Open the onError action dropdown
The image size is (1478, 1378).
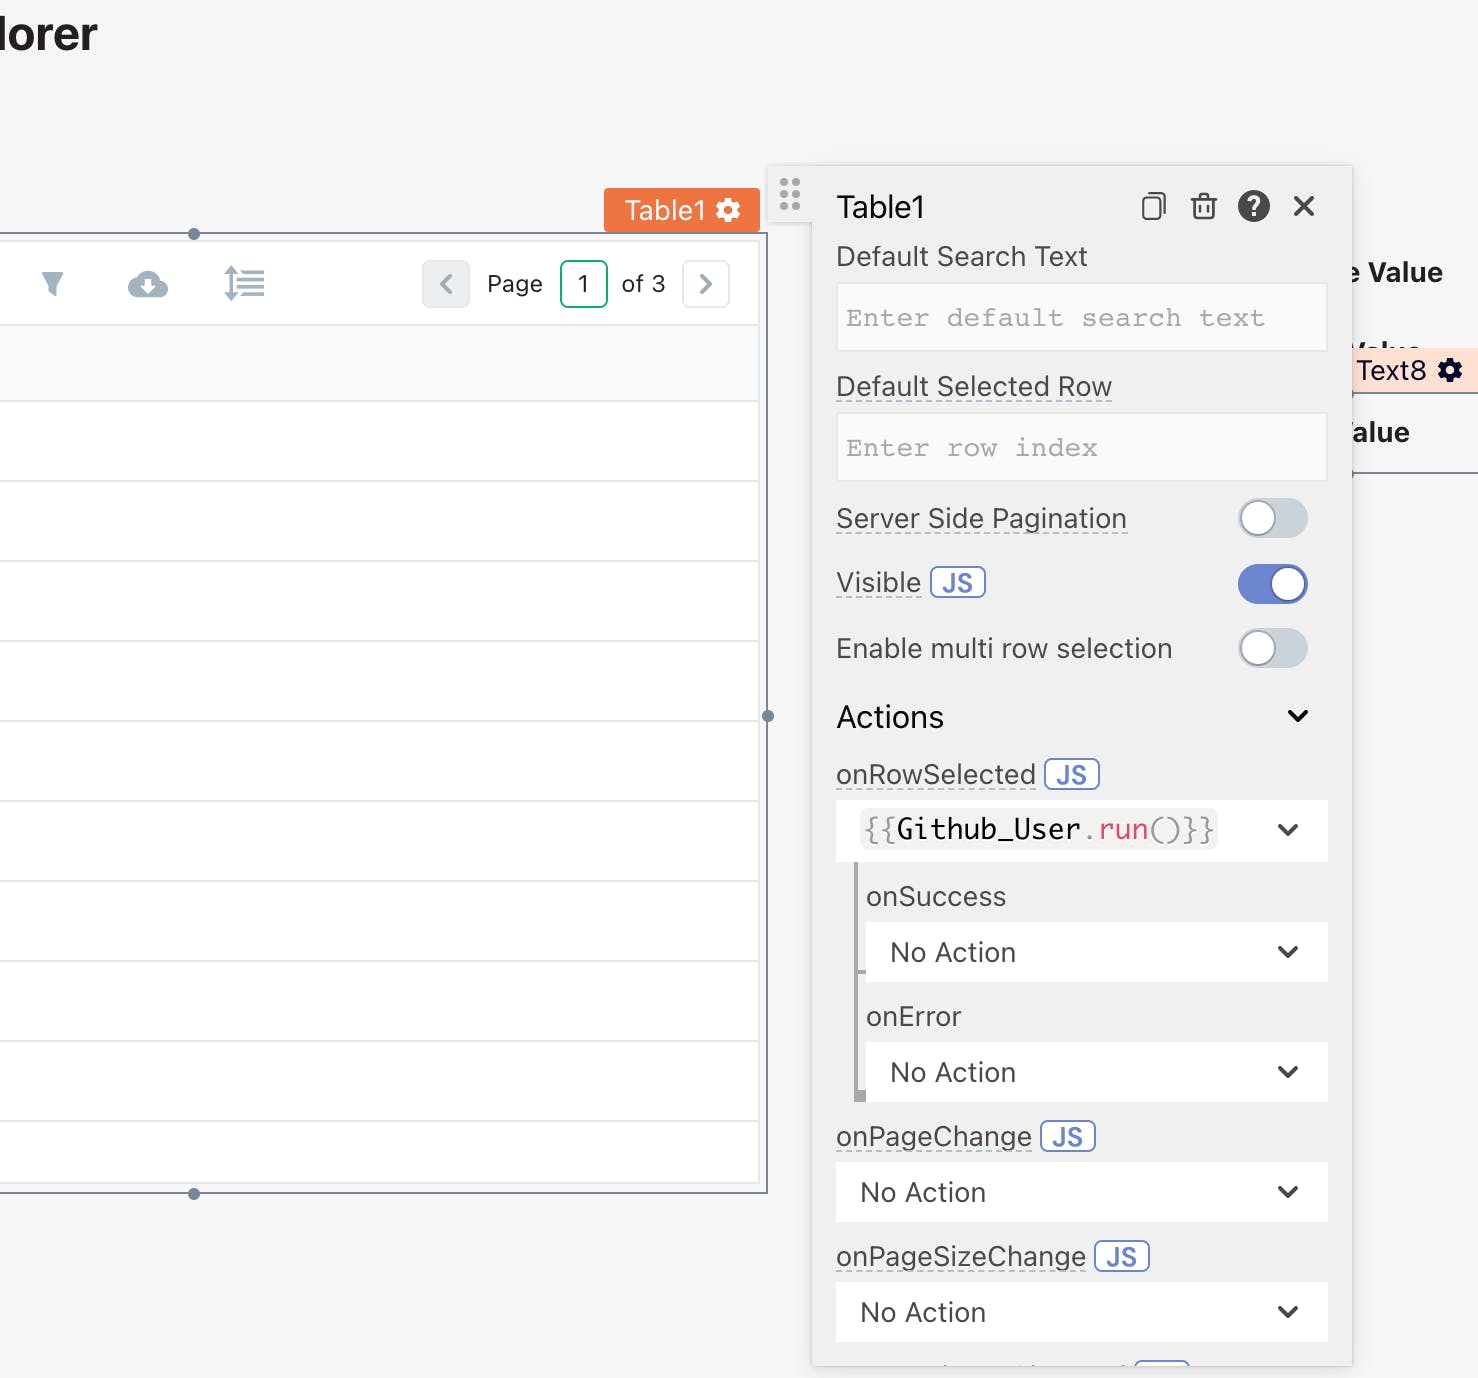pos(1096,1072)
